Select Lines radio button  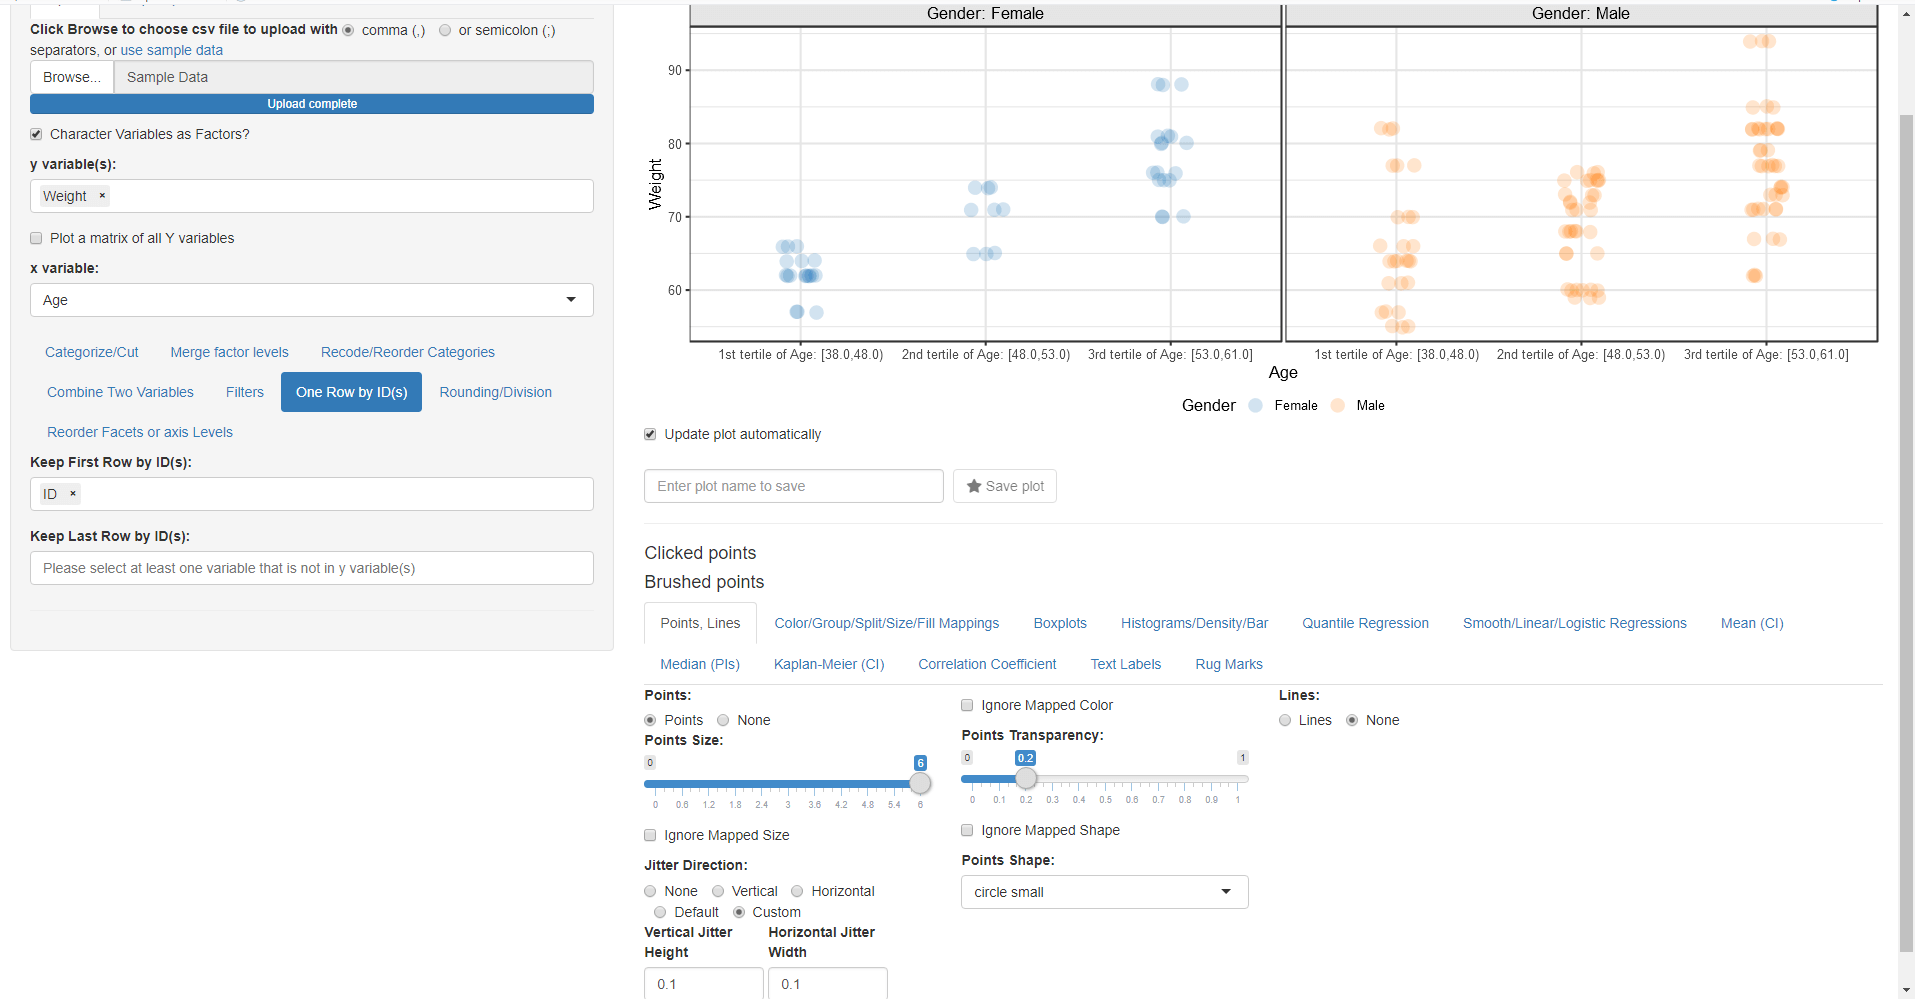pos(1285,720)
